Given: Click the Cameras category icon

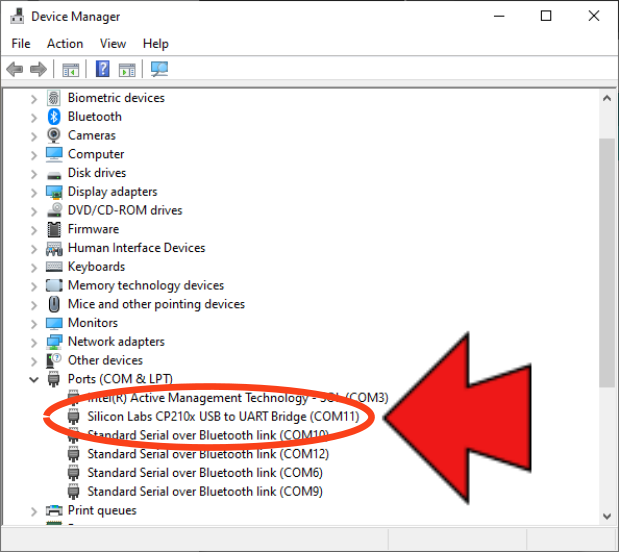Looking at the screenshot, I should pyautogui.click(x=55, y=135).
